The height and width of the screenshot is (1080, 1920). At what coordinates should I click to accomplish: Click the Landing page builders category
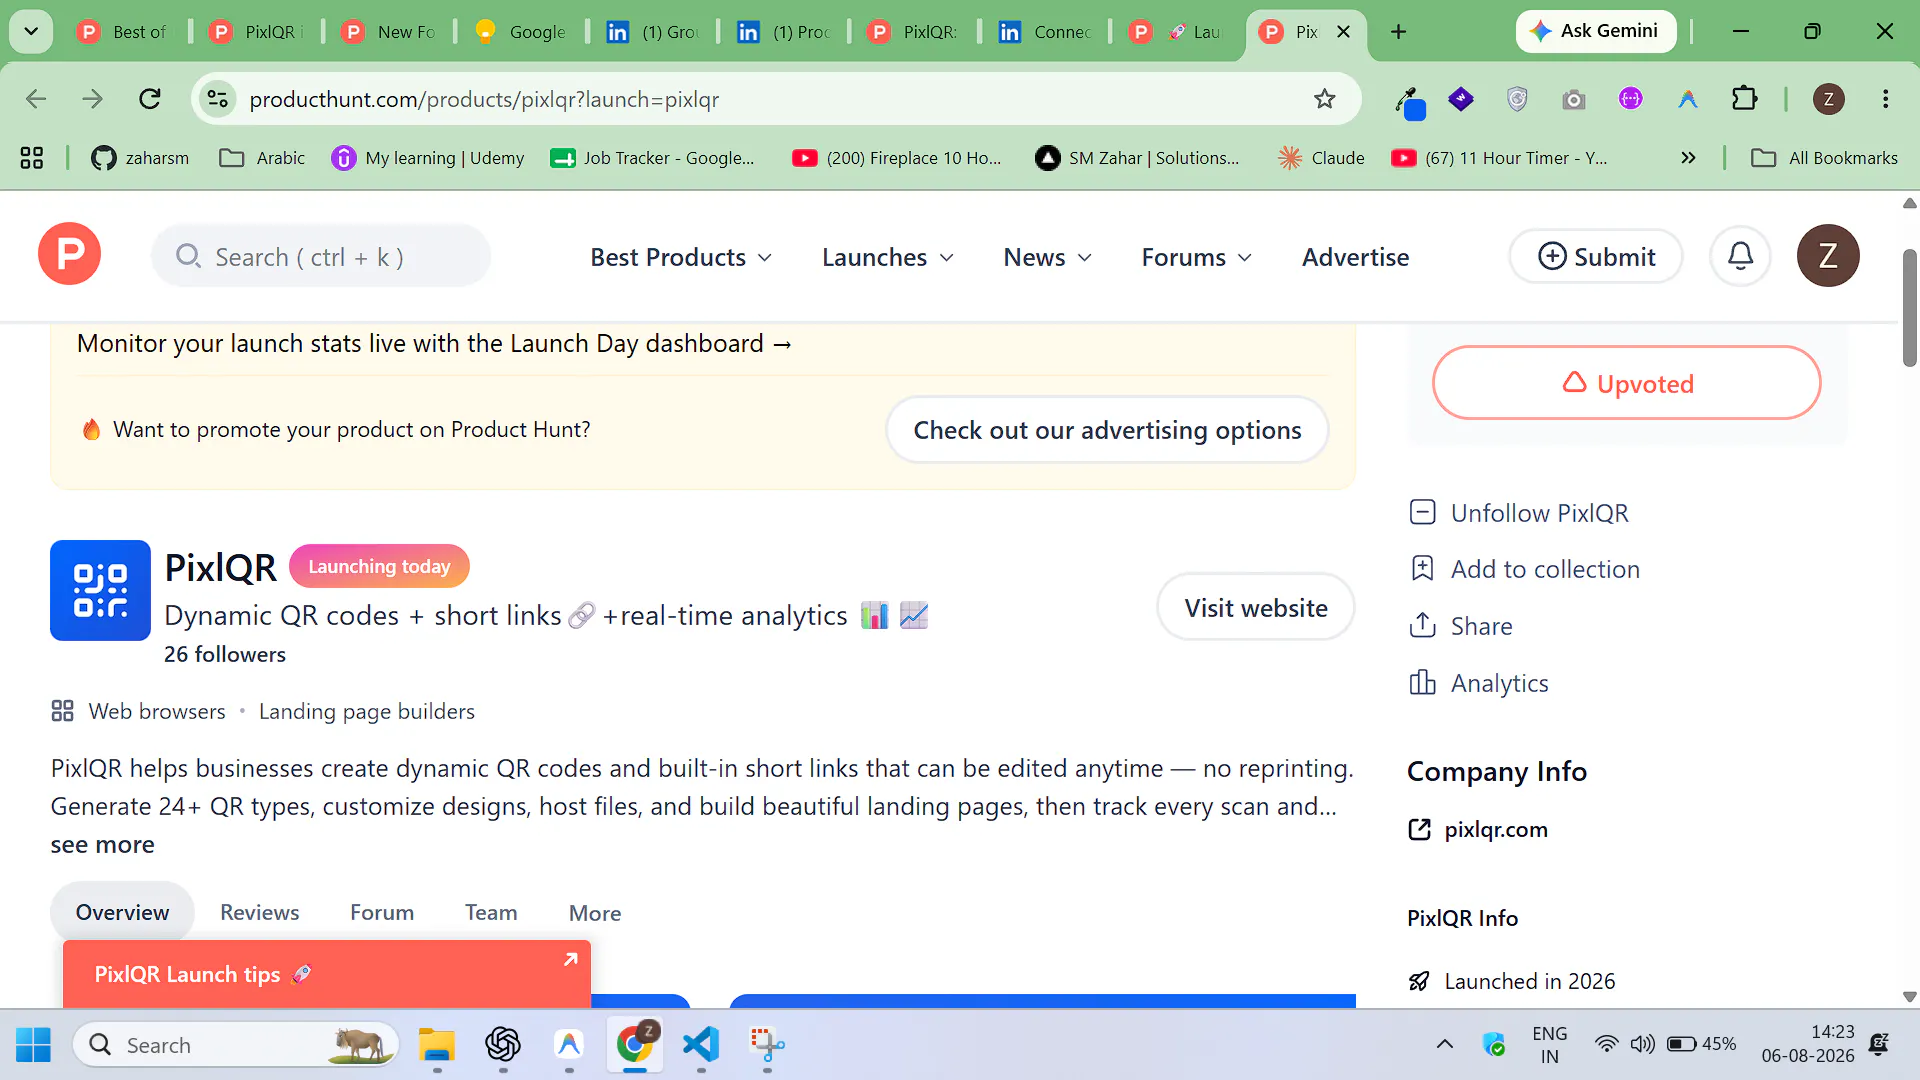pyautogui.click(x=367, y=711)
